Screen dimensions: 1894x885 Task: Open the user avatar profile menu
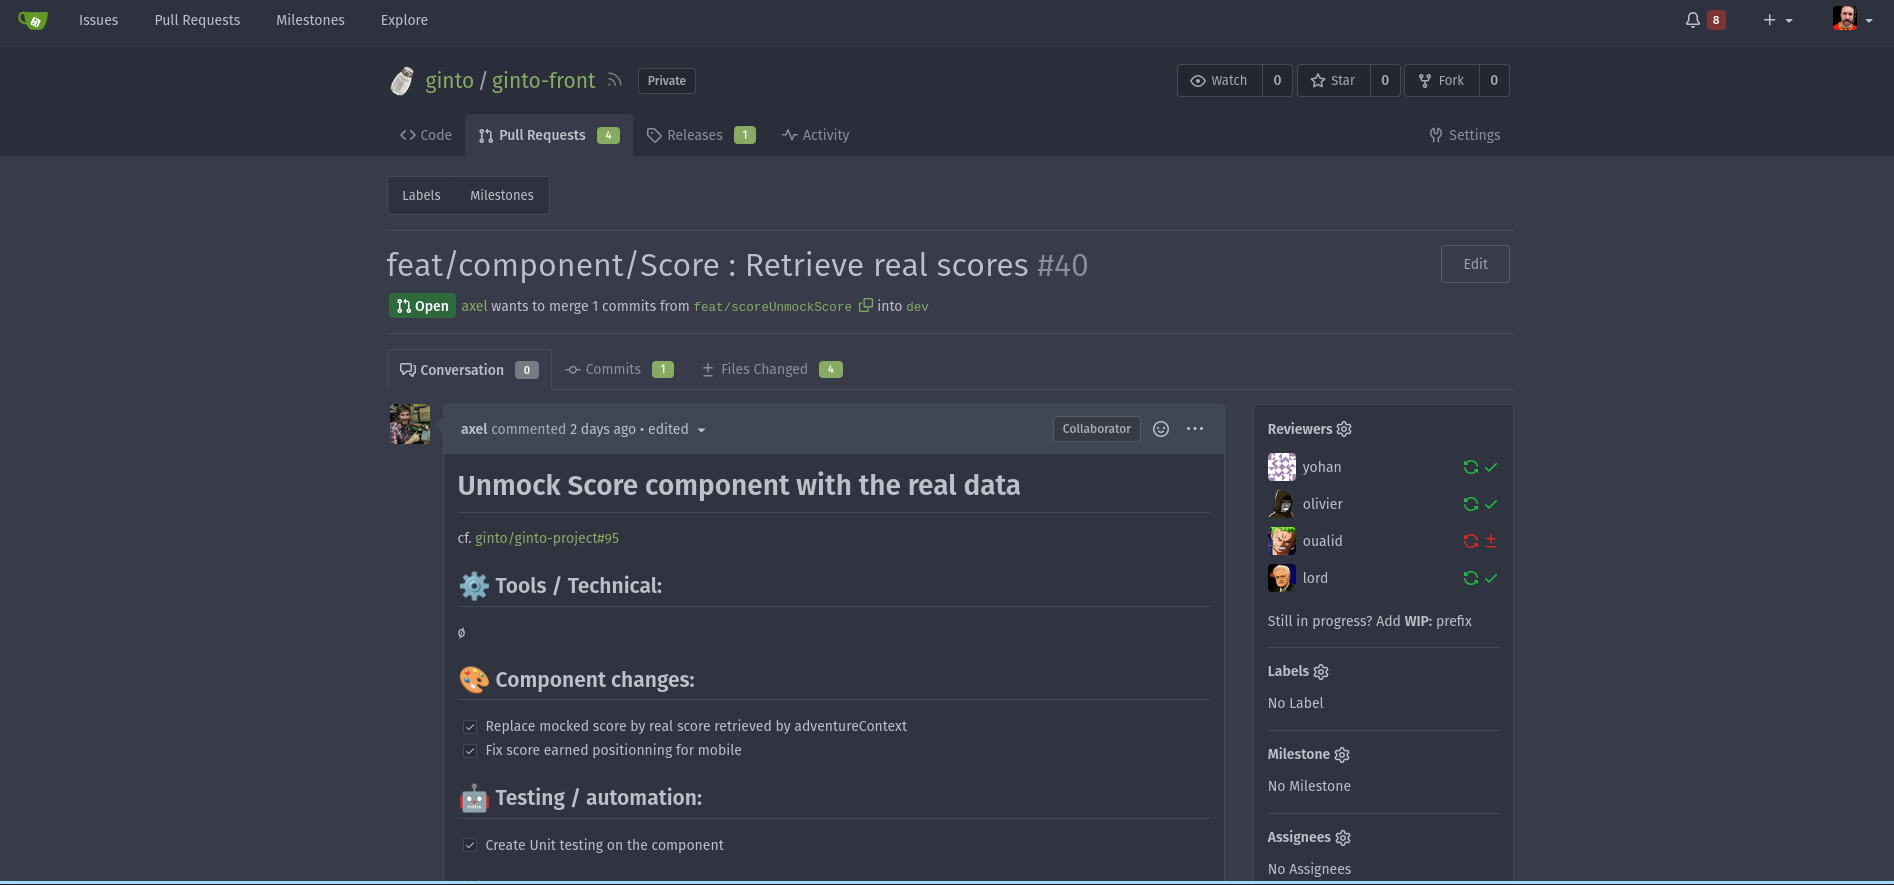click(1852, 19)
